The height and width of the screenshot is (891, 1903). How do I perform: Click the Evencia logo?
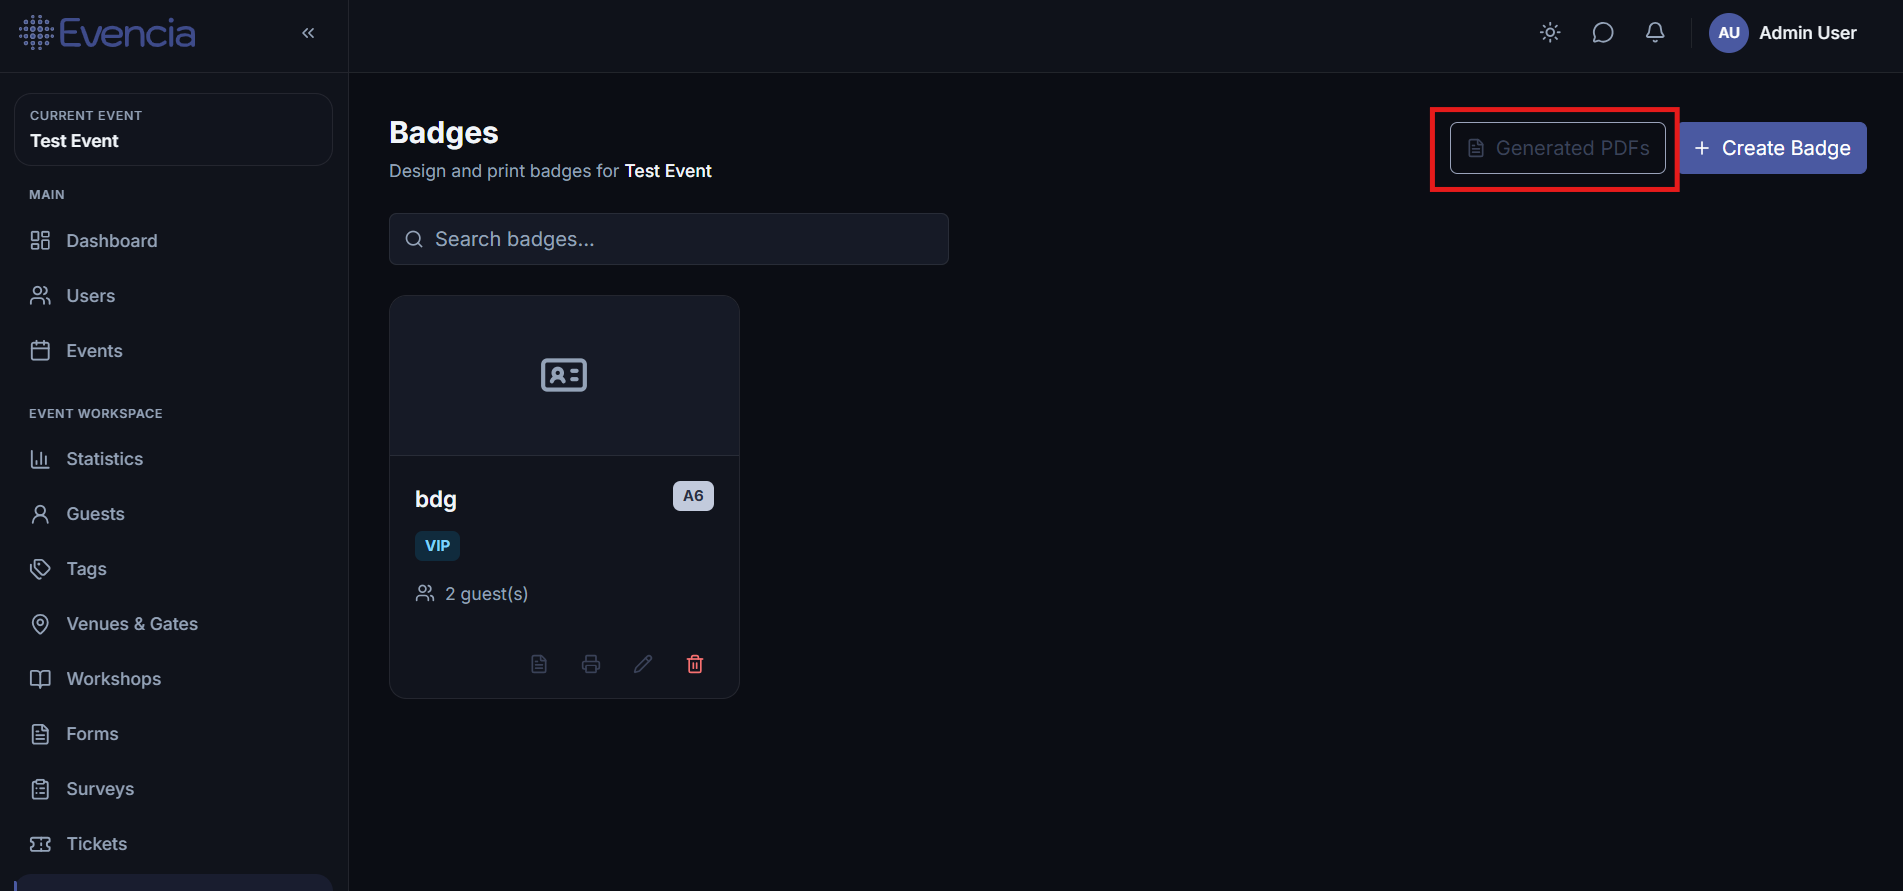(107, 33)
